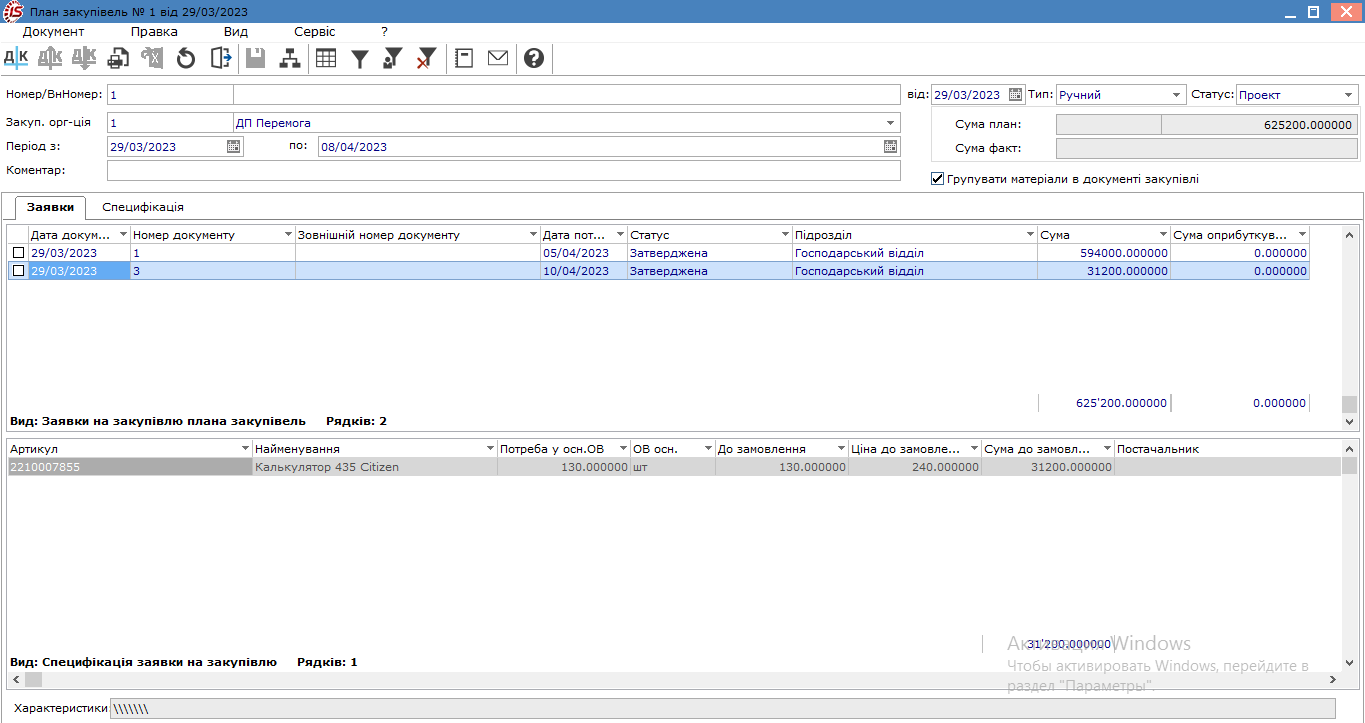Select date cell 05/04/2023
The height and width of the screenshot is (723, 1365).
(x=583, y=253)
